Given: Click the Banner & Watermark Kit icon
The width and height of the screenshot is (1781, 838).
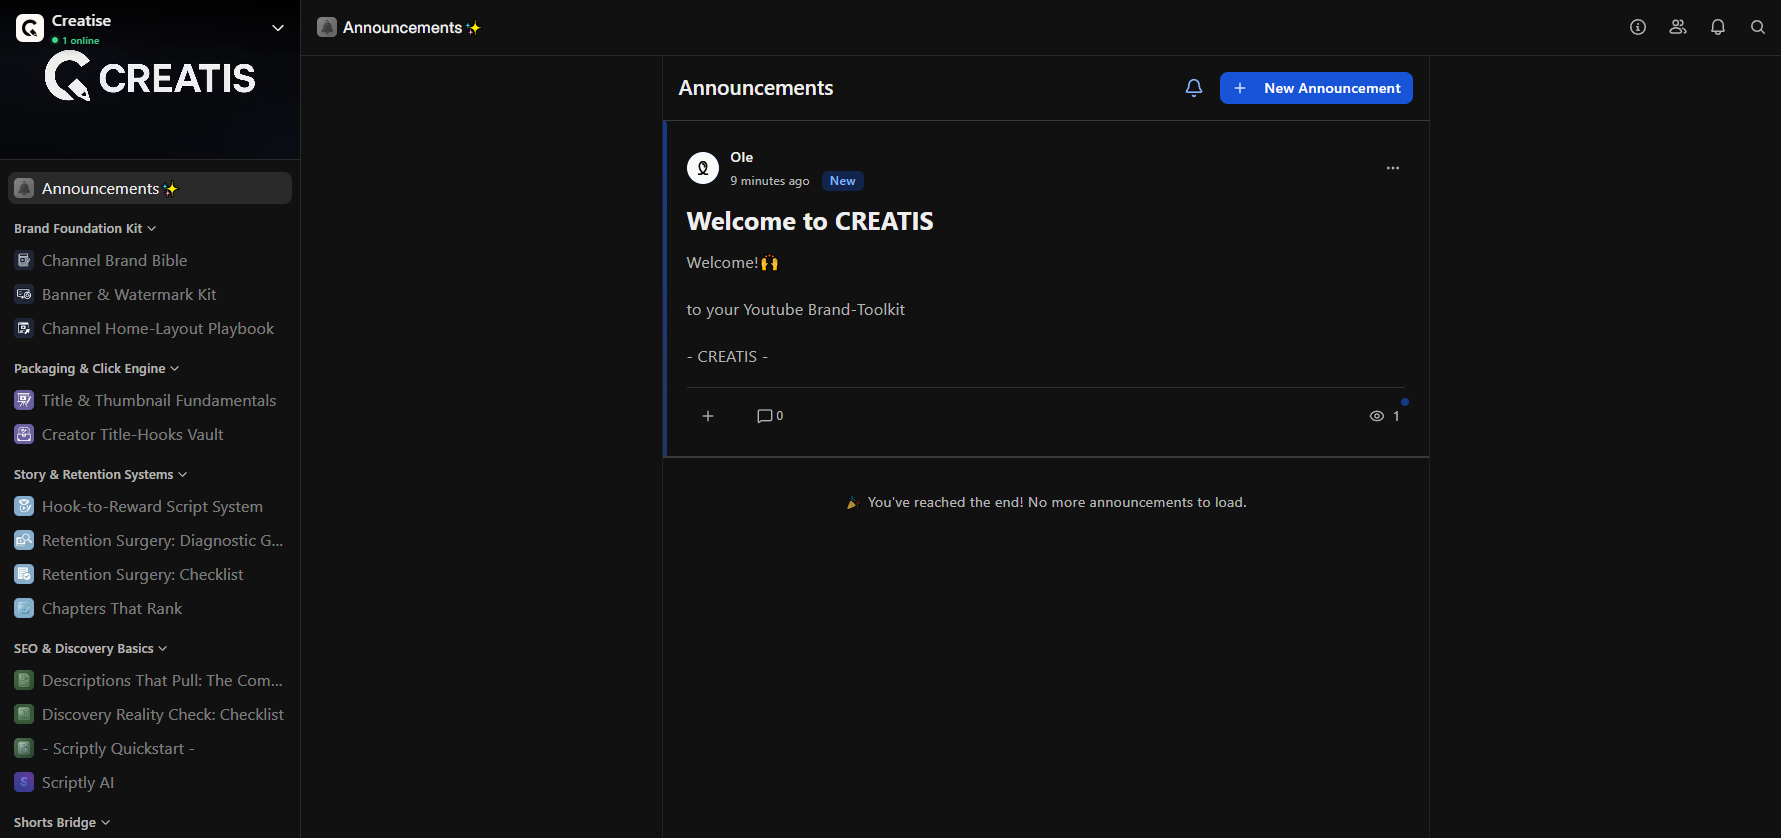Looking at the screenshot, I should tap(24, 294).
